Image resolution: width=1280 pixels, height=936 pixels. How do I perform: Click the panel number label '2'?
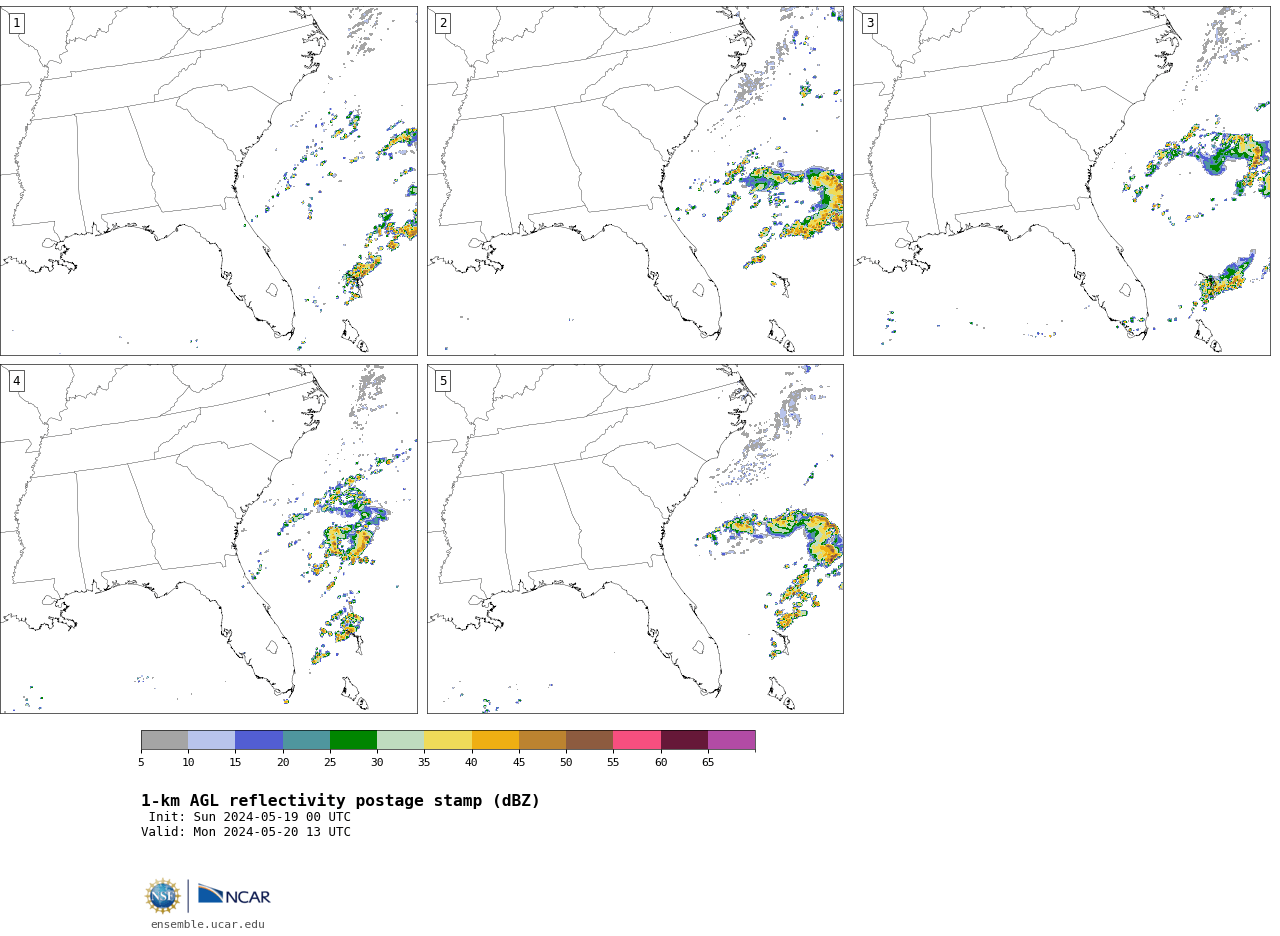(443, 23)
